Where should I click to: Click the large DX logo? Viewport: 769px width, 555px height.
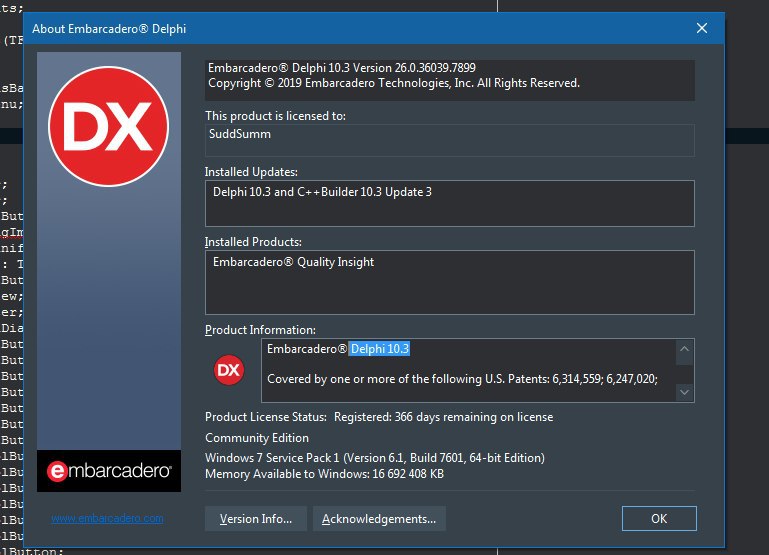pyautogui.click(x=108, y=126)
